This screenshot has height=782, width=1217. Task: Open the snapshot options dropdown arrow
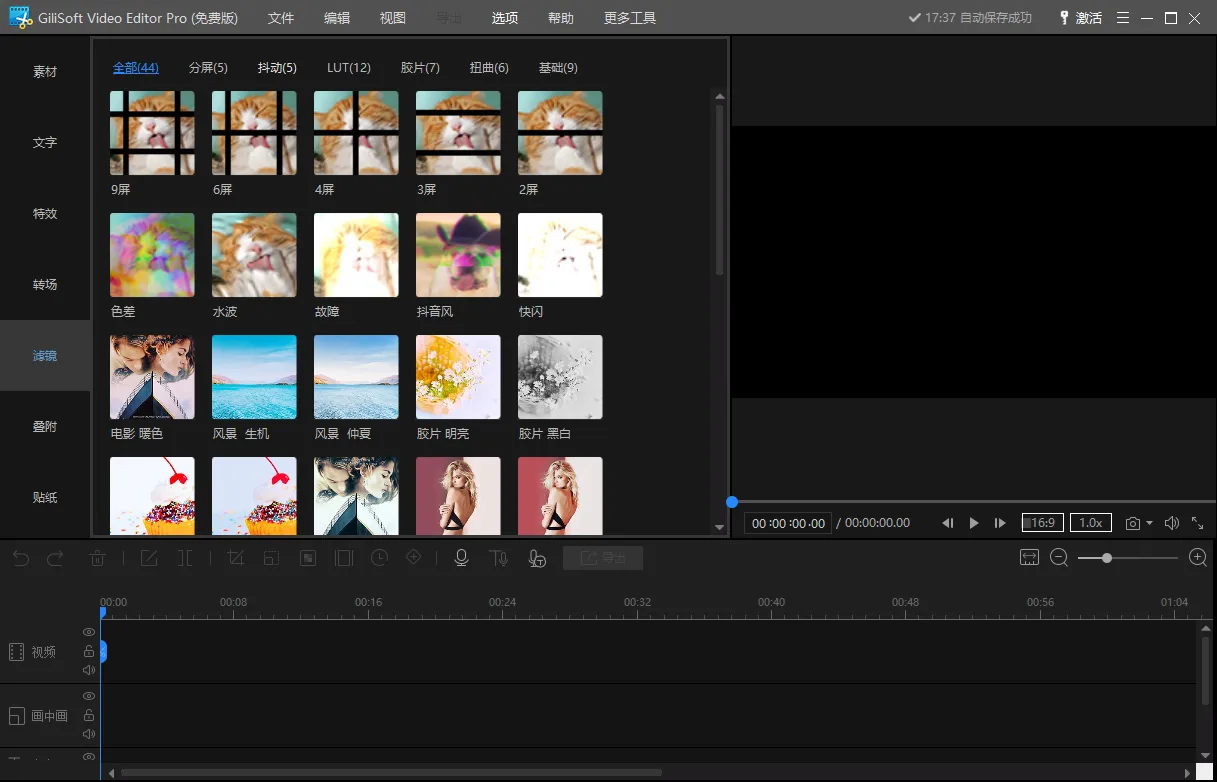pos(1149,523)
